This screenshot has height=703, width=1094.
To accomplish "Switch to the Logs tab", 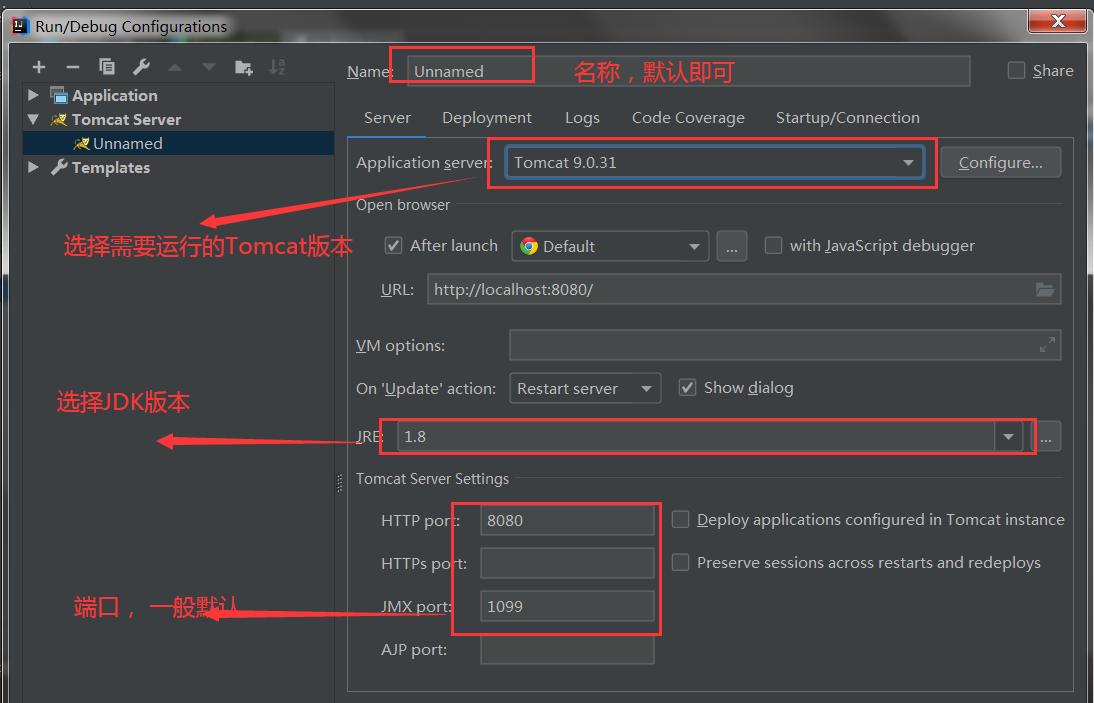I will click(583, 118).
